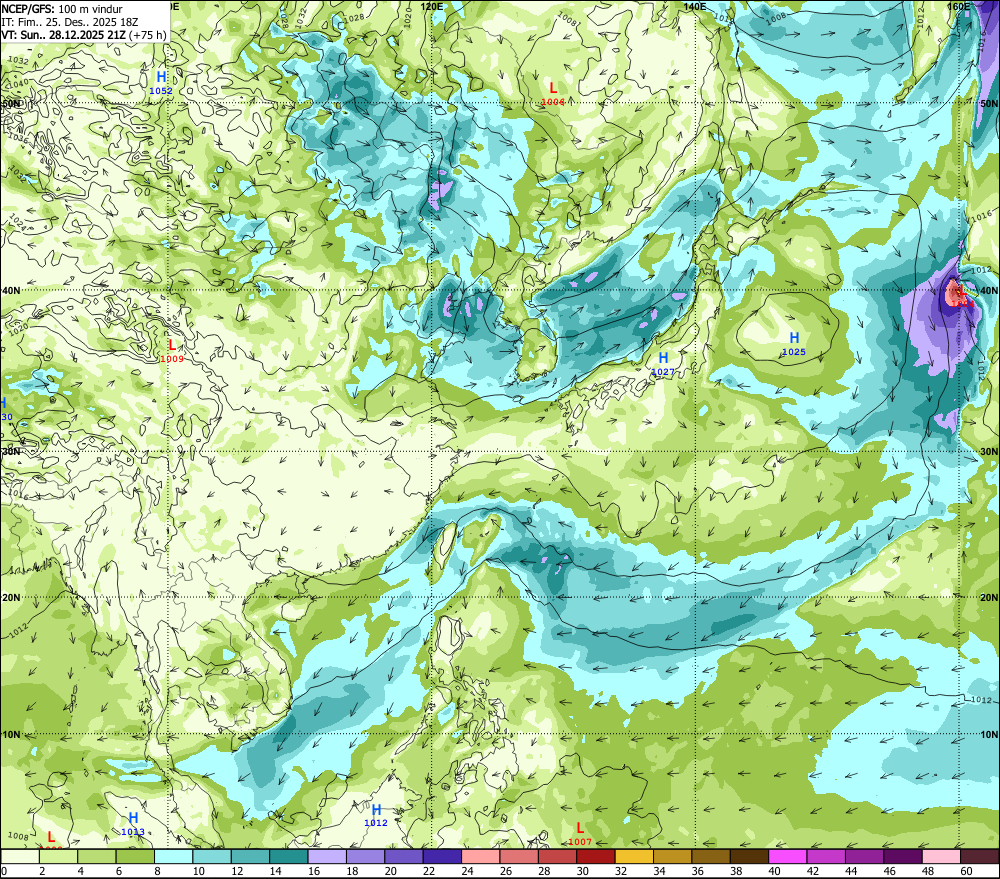Viewport: 1000px width, 879px height.
Task: Select the golden yellow 32–34 legend swatch
Action: (635, 856)
